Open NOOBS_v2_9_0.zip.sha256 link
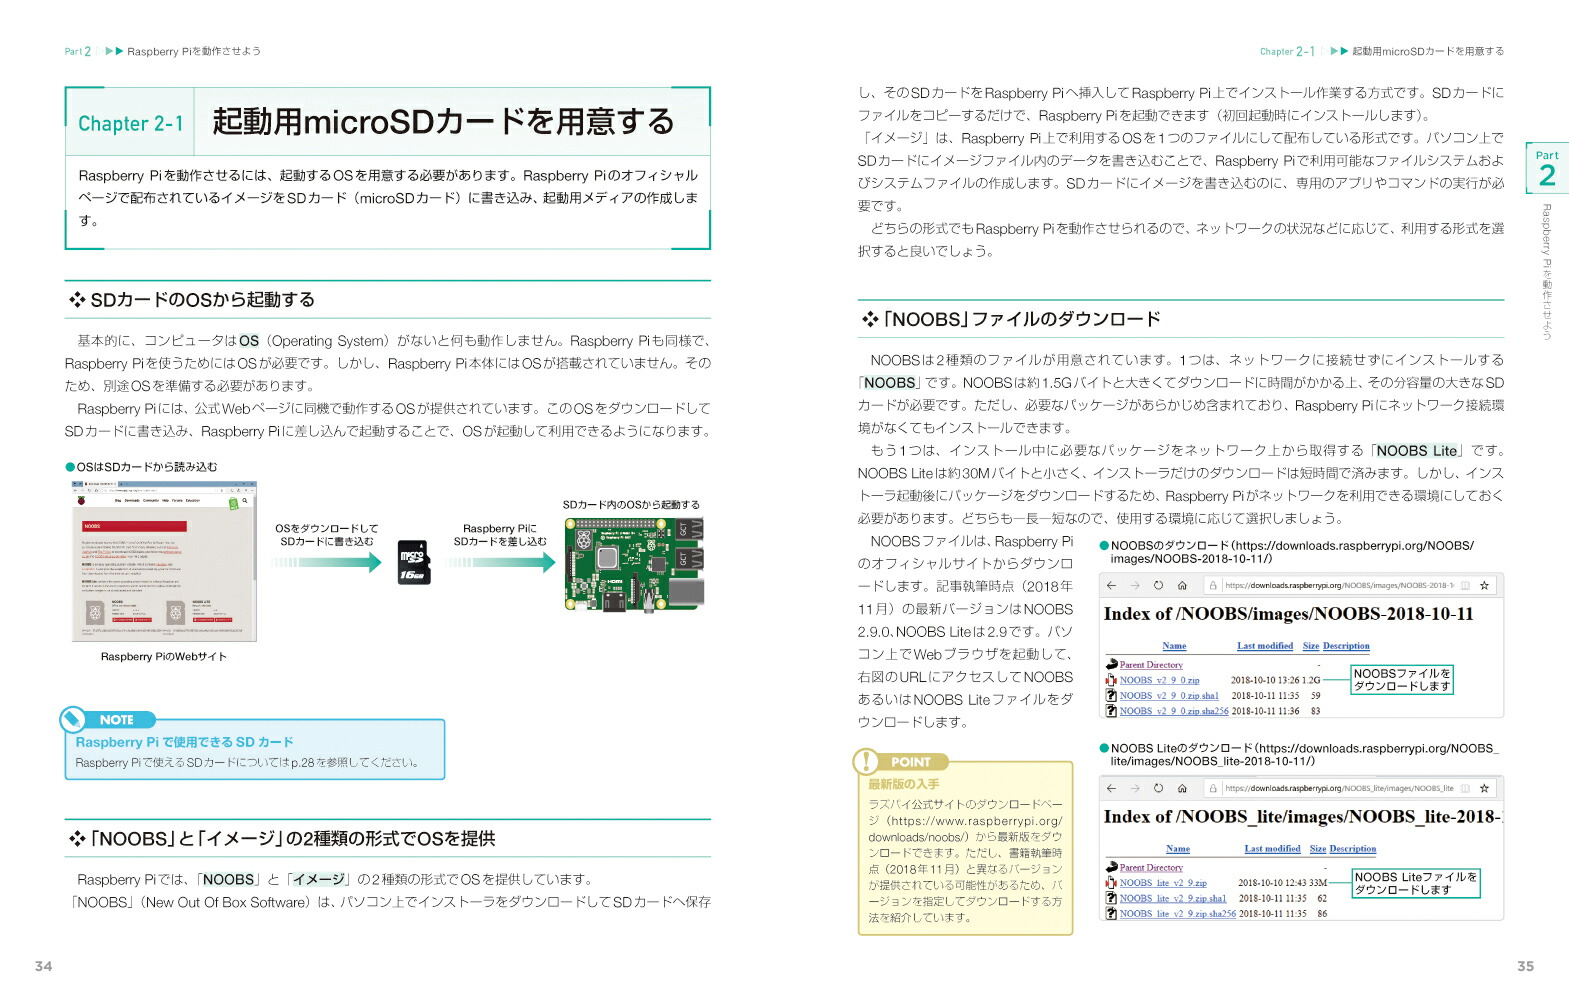 coord(1173,711)
